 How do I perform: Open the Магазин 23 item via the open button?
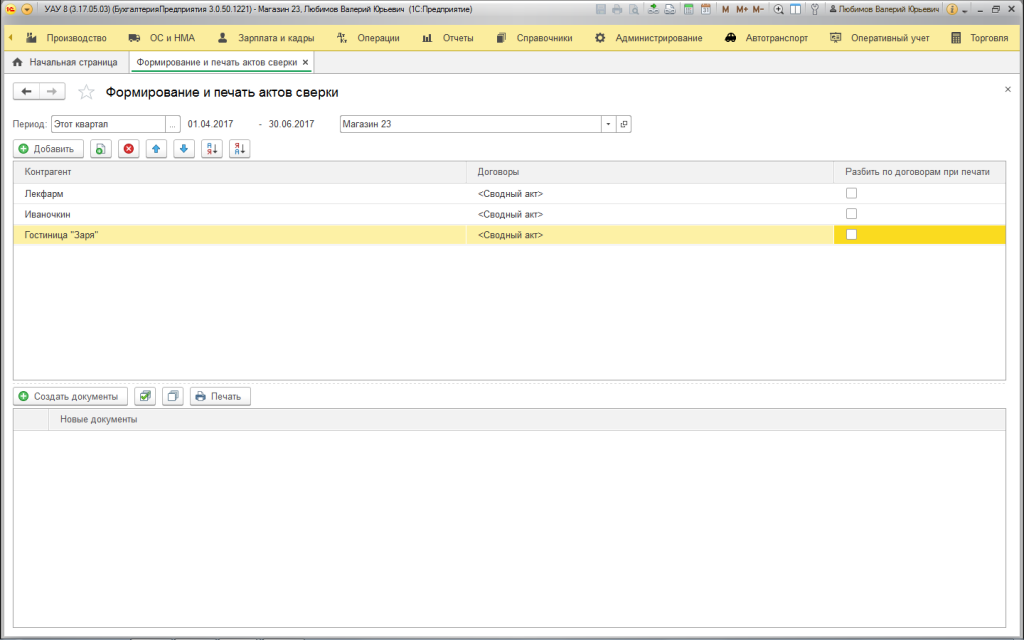(x=624, y=124)
